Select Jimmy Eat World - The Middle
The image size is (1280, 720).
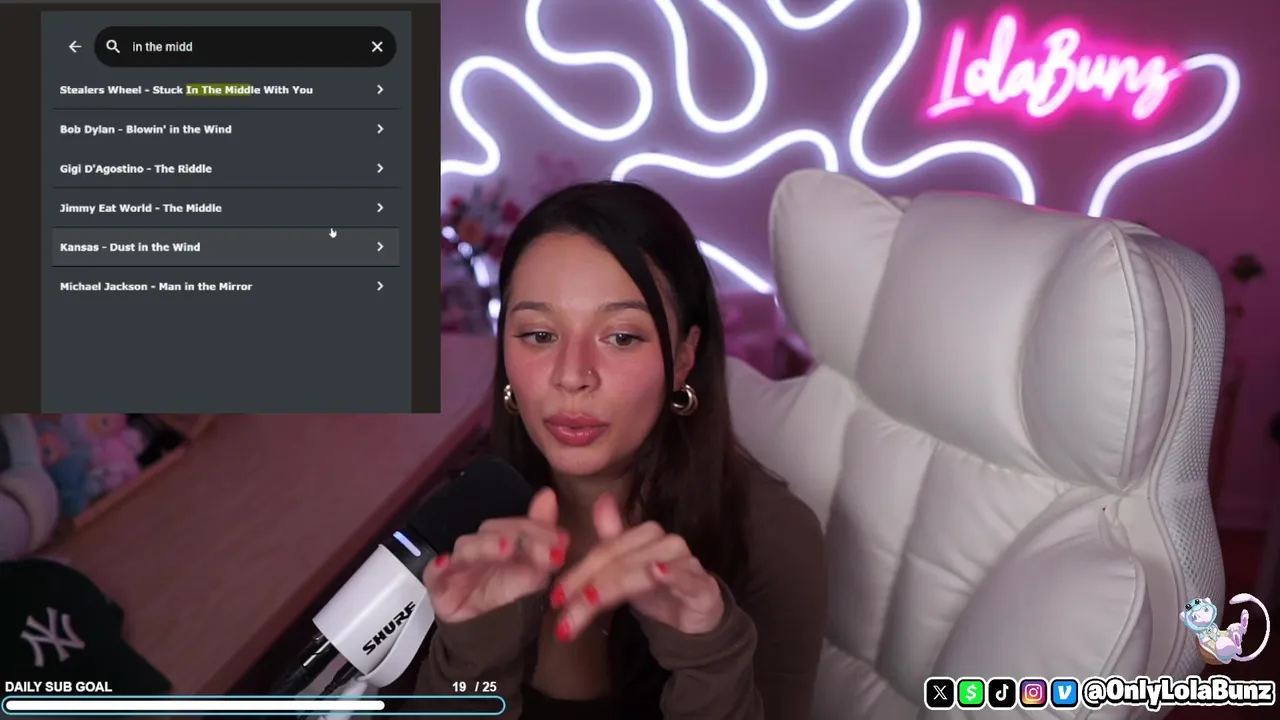(x=226, y=208)
